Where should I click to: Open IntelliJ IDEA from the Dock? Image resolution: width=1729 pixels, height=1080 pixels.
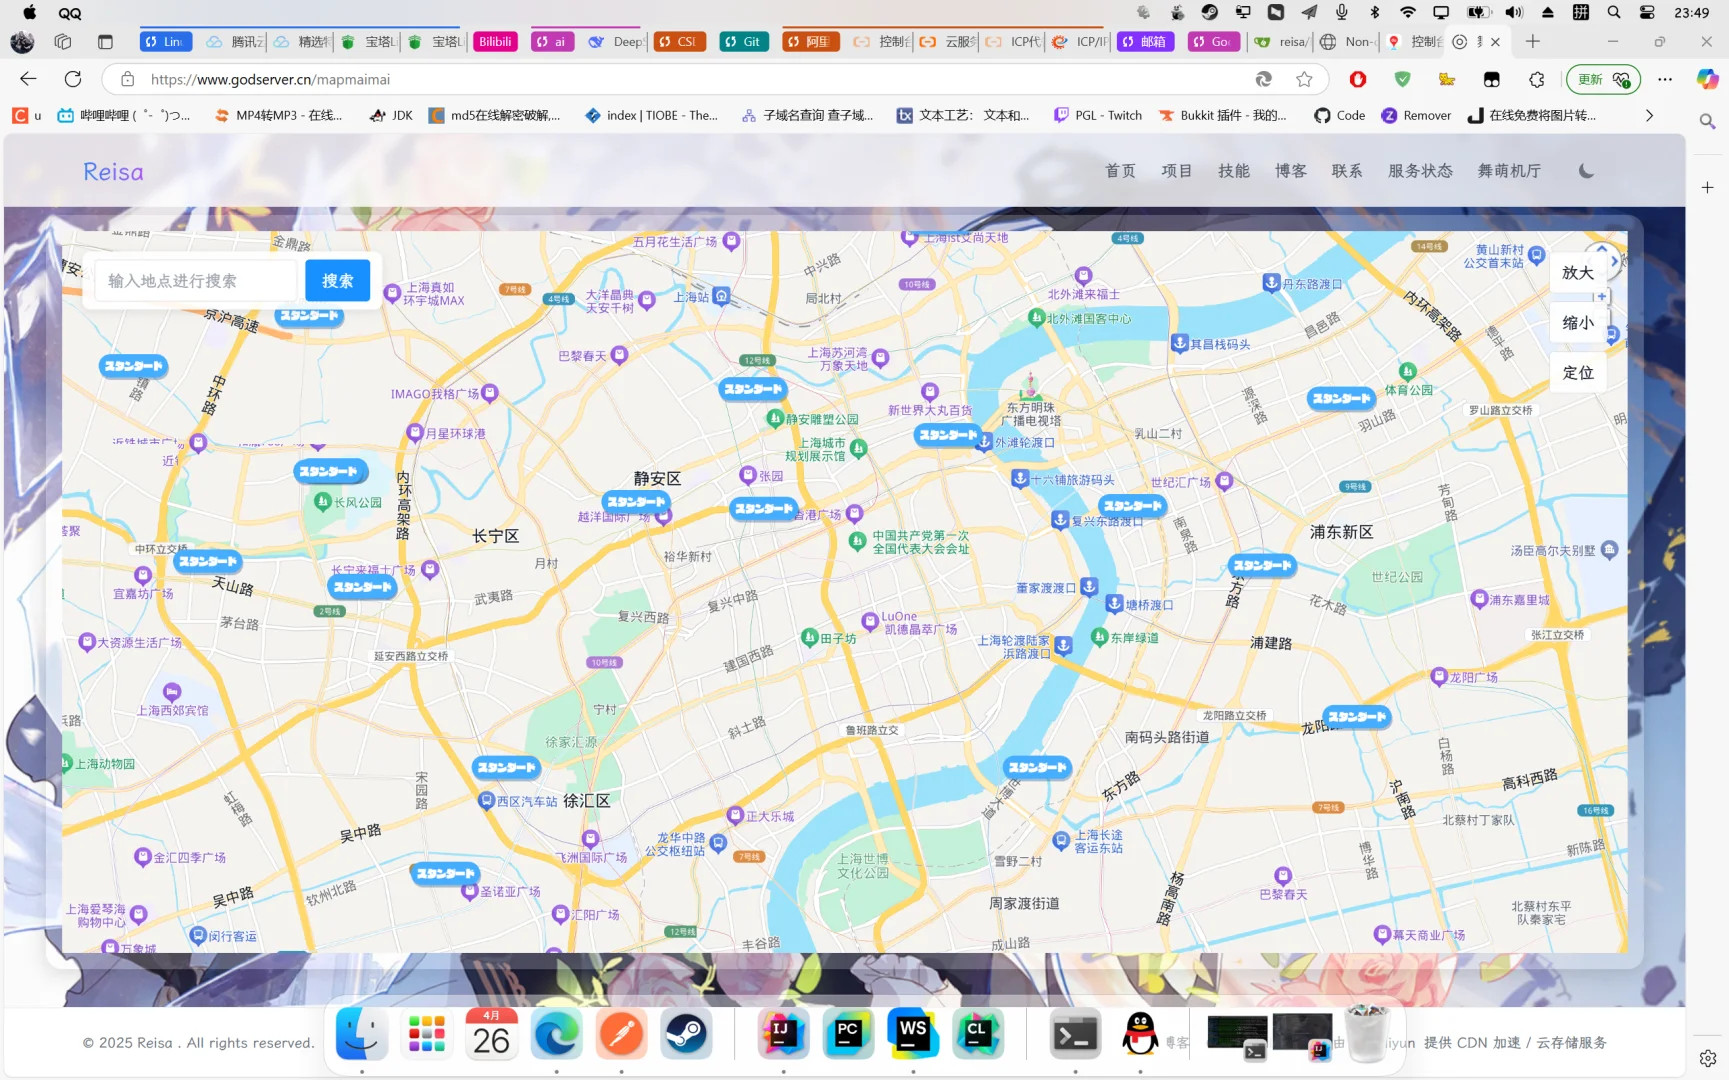coord(783,1034)
